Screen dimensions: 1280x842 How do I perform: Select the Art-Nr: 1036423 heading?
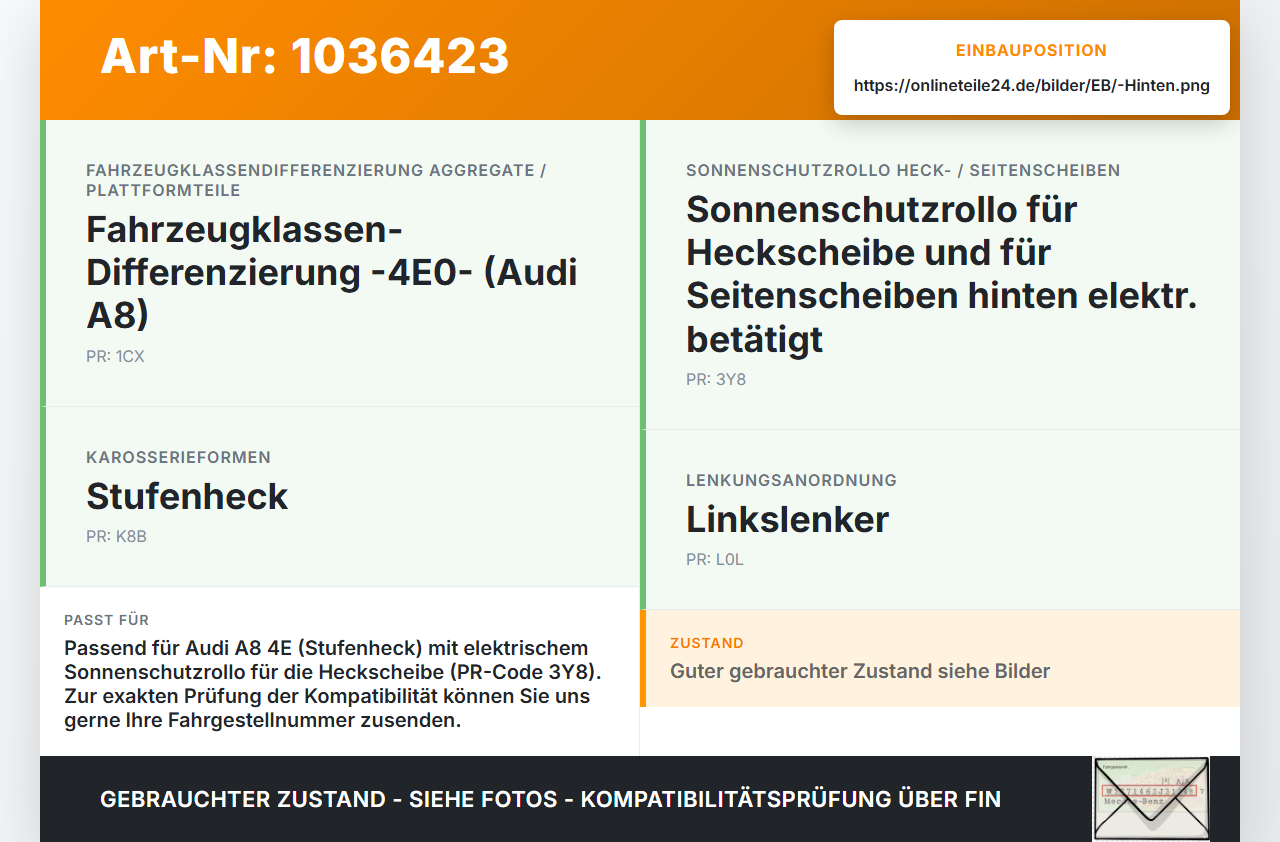coord(305,56)
